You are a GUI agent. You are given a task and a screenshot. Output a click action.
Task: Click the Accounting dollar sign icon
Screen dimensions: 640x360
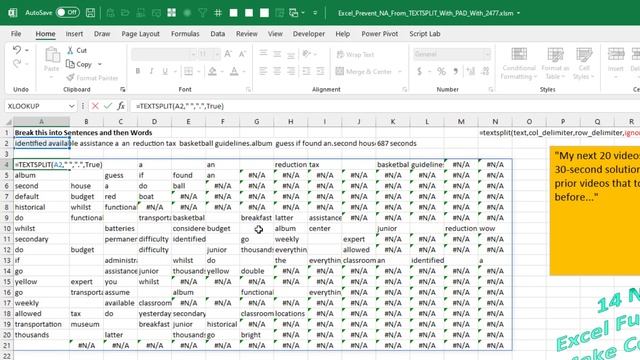click(x=419, y=71)
